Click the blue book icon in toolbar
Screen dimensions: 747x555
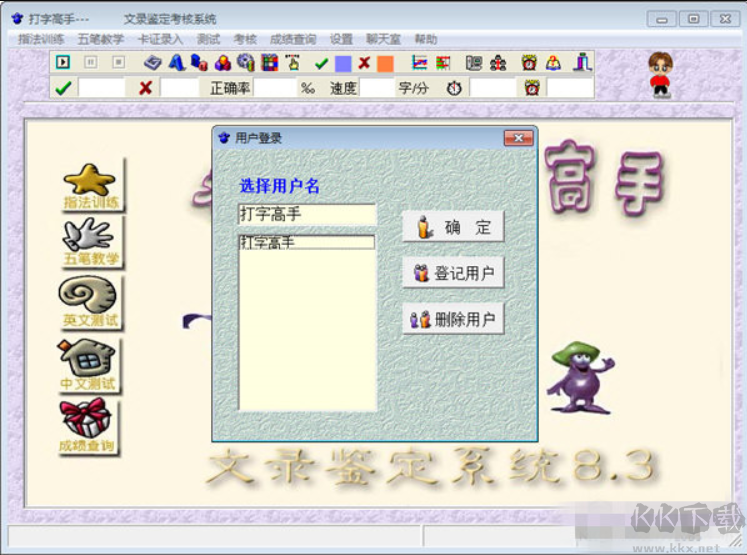point(152,63)
